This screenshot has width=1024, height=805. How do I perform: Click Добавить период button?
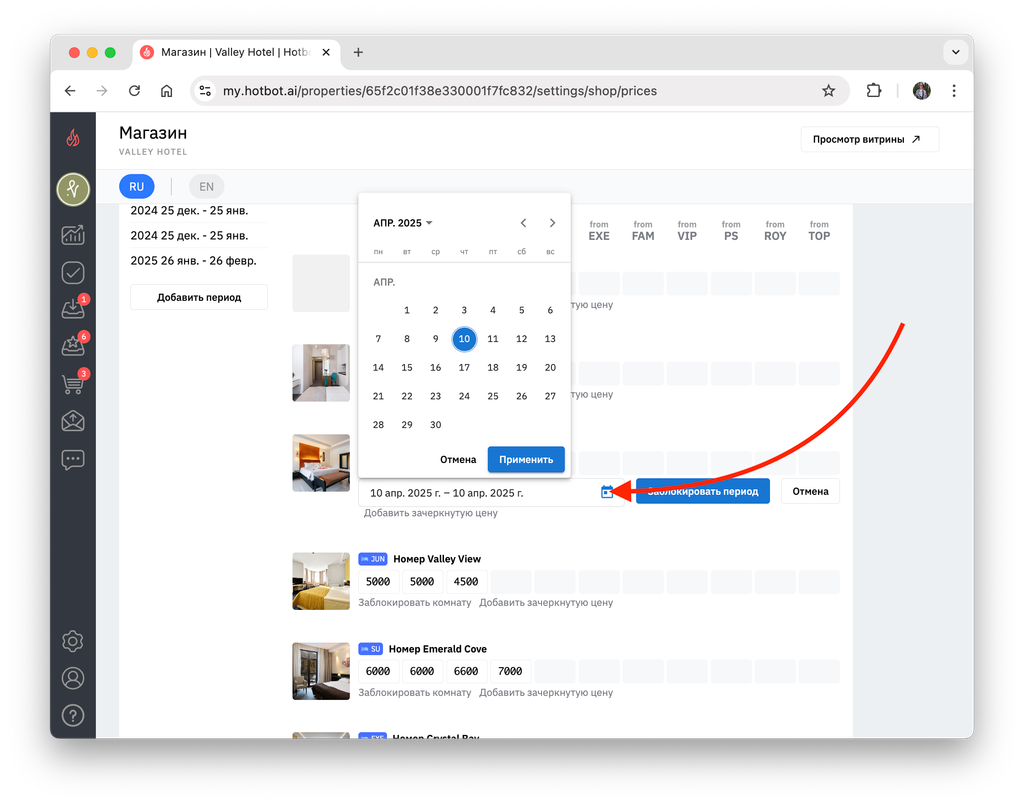click(x=199, y=297)
